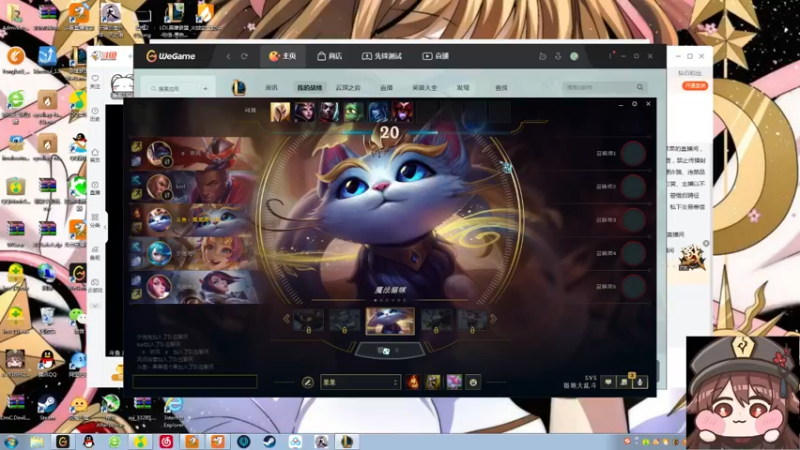Select the first teammate row
This screenshot has width=800, height=450.
(194, 153)
